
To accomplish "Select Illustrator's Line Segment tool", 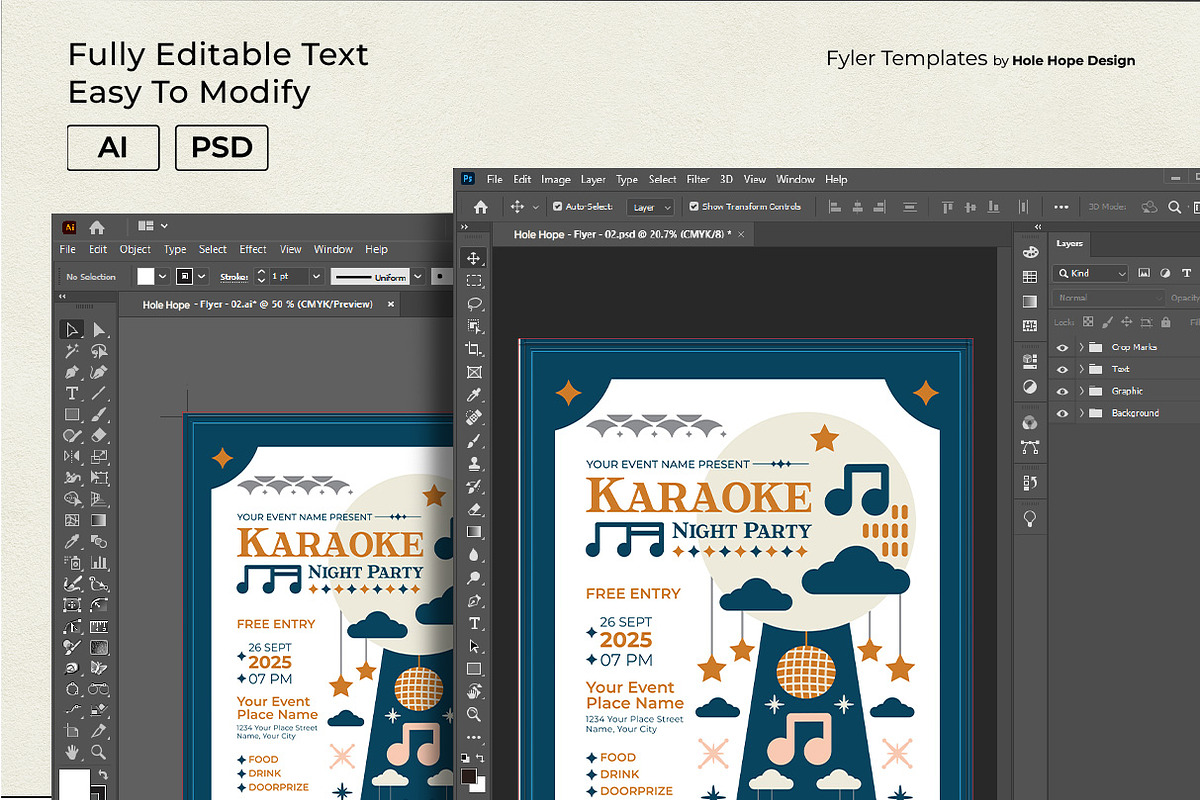I will (x=99, y=393).
